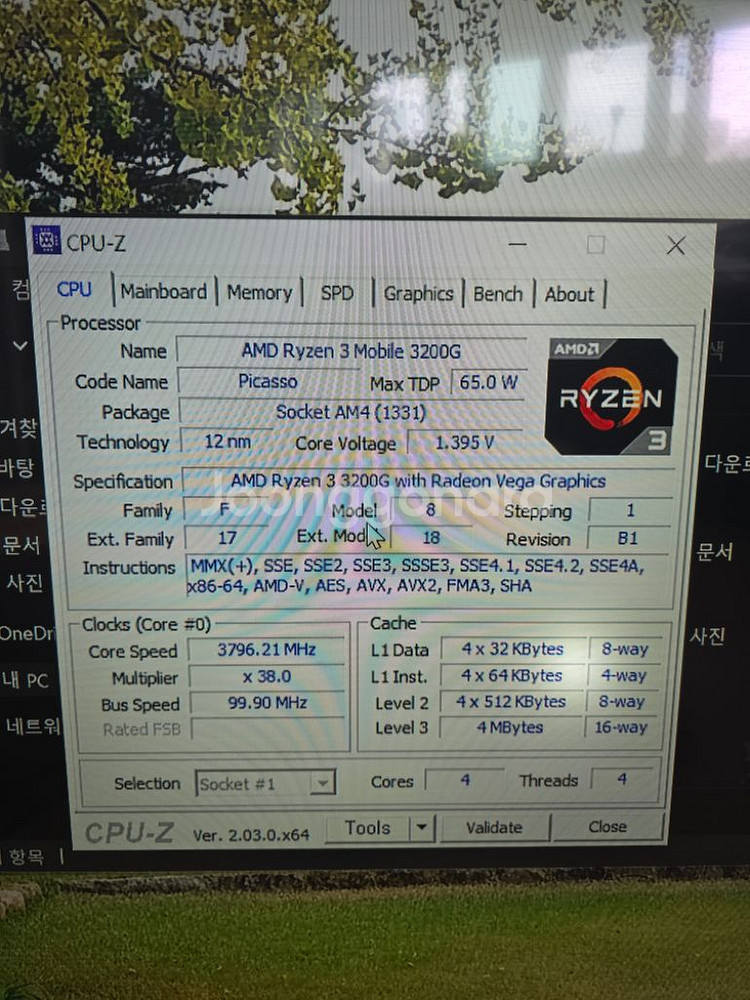Click the Level 3 16-way value
Screen dimensions: 750x1000
(x=621, y=727)
